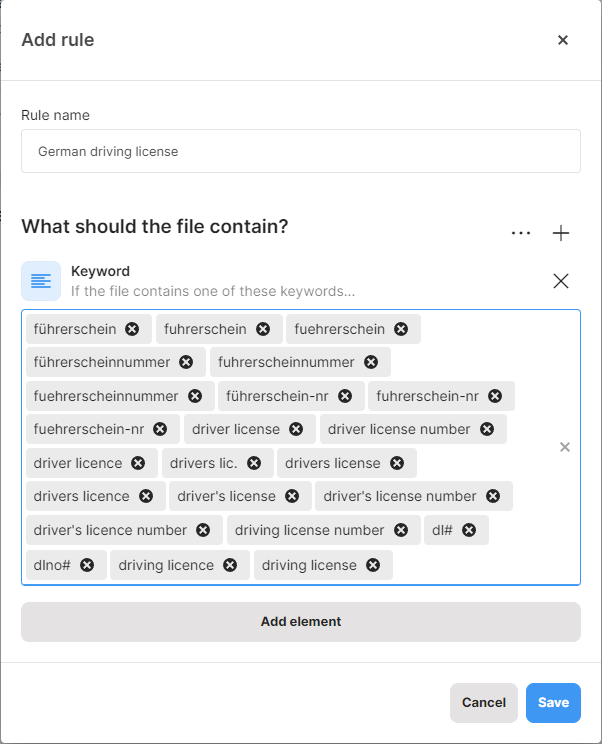Remove the Keyword element block
Image resolution: width=602 pixels, height=744 pixels.
tap(561, 281)
